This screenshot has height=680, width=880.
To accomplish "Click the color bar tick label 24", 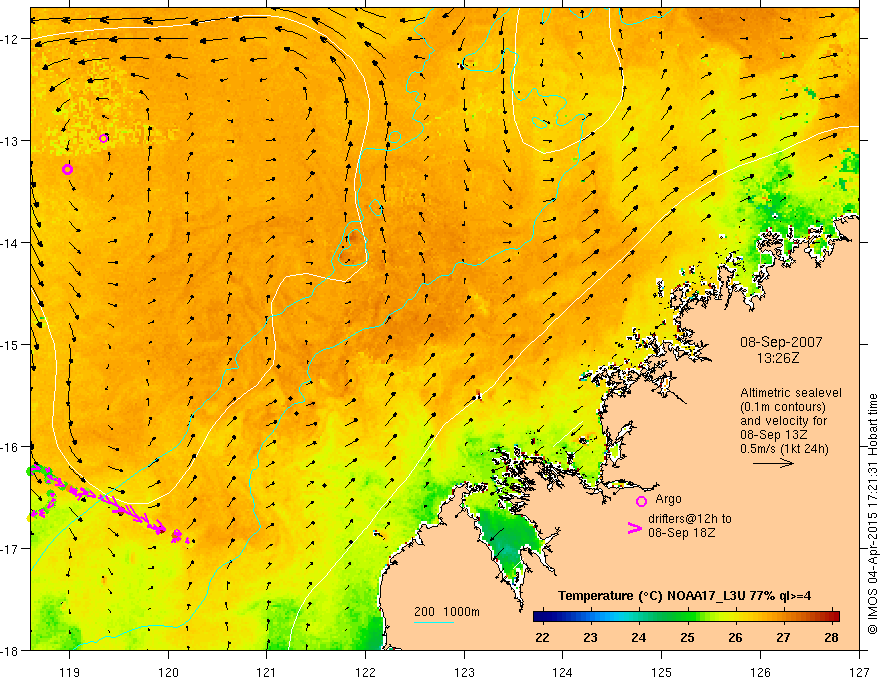I will 639,637.
